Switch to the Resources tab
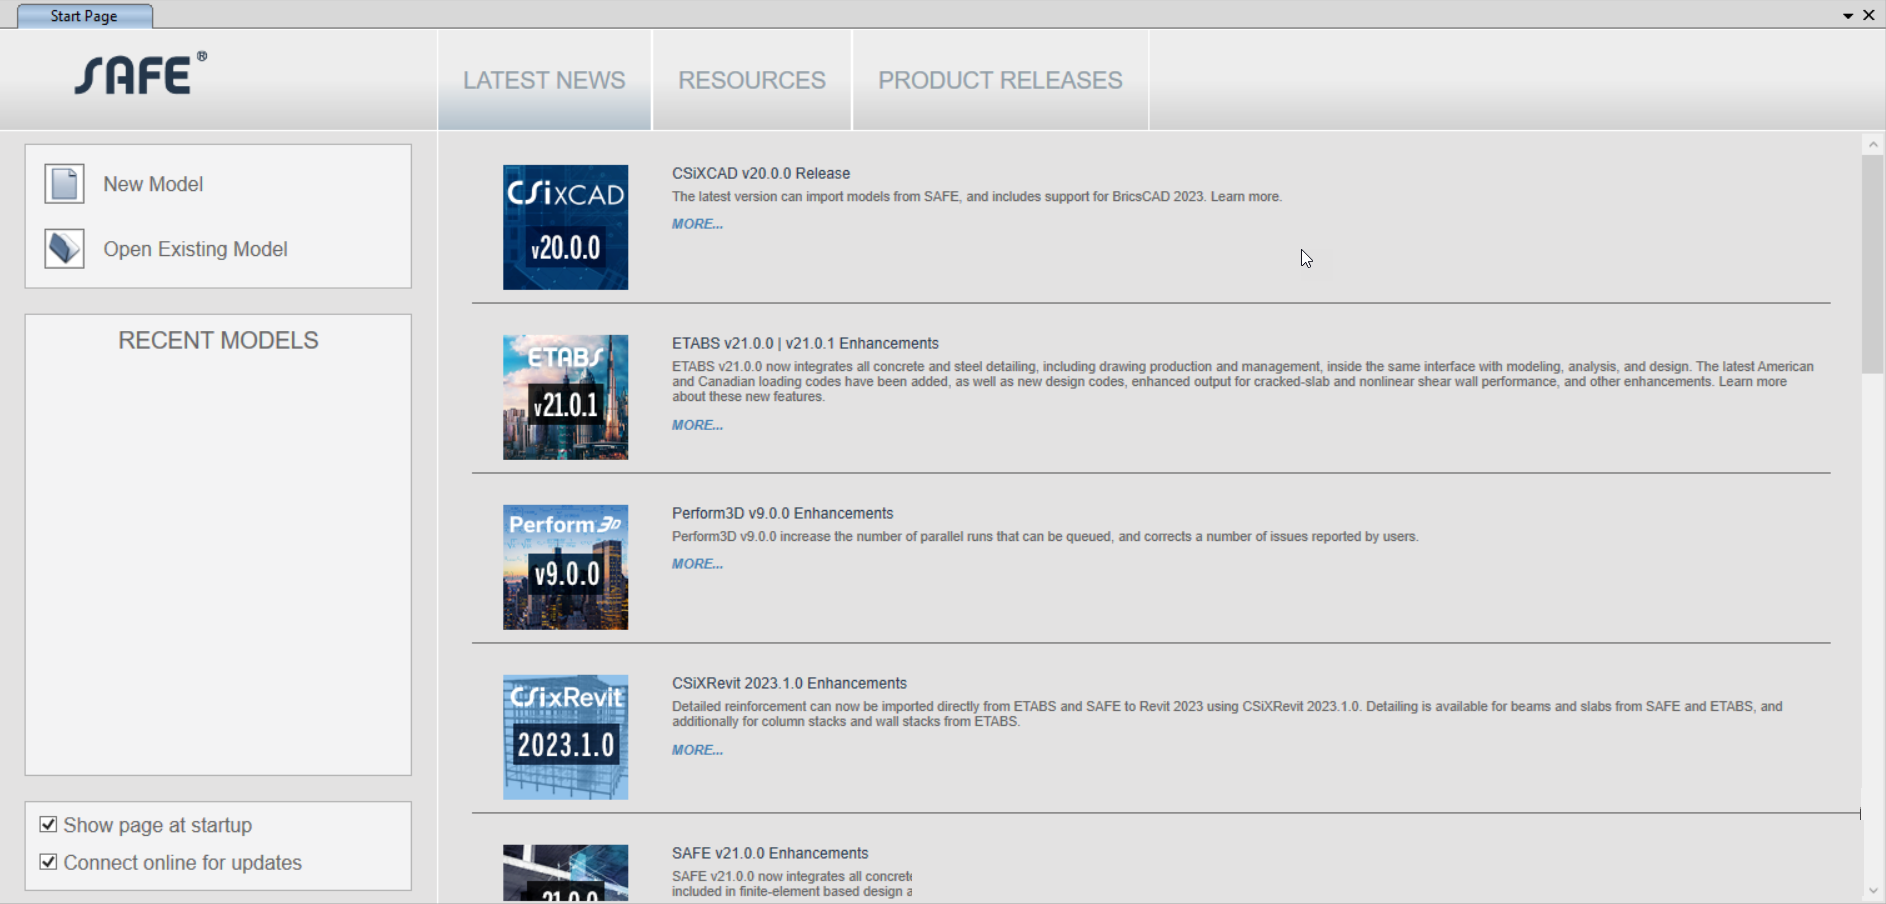1886x904 pixels. tap(752, 80)
